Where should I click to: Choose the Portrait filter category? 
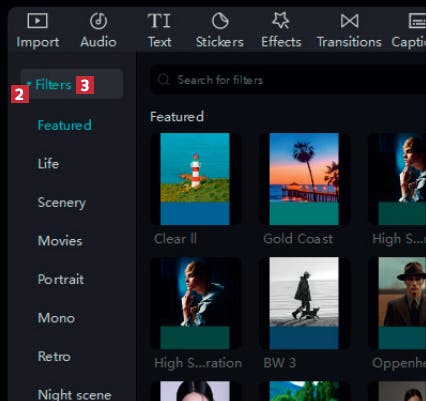(x=61, y=279)
